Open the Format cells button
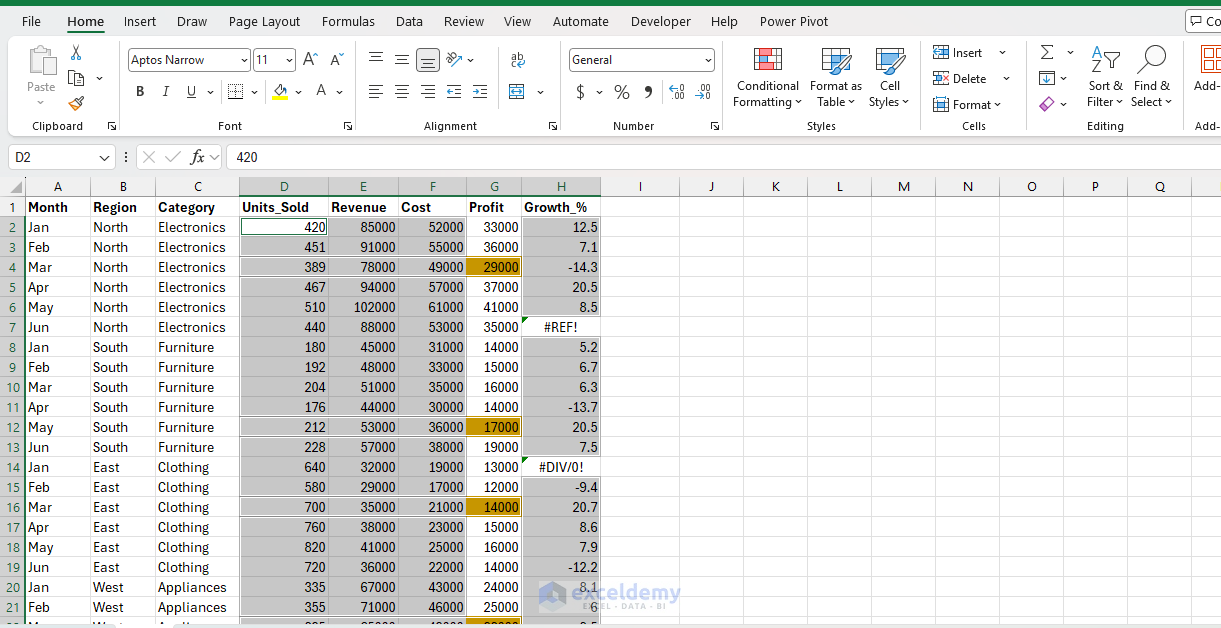The image size is (1221, 628). click(x=967, y=104)
